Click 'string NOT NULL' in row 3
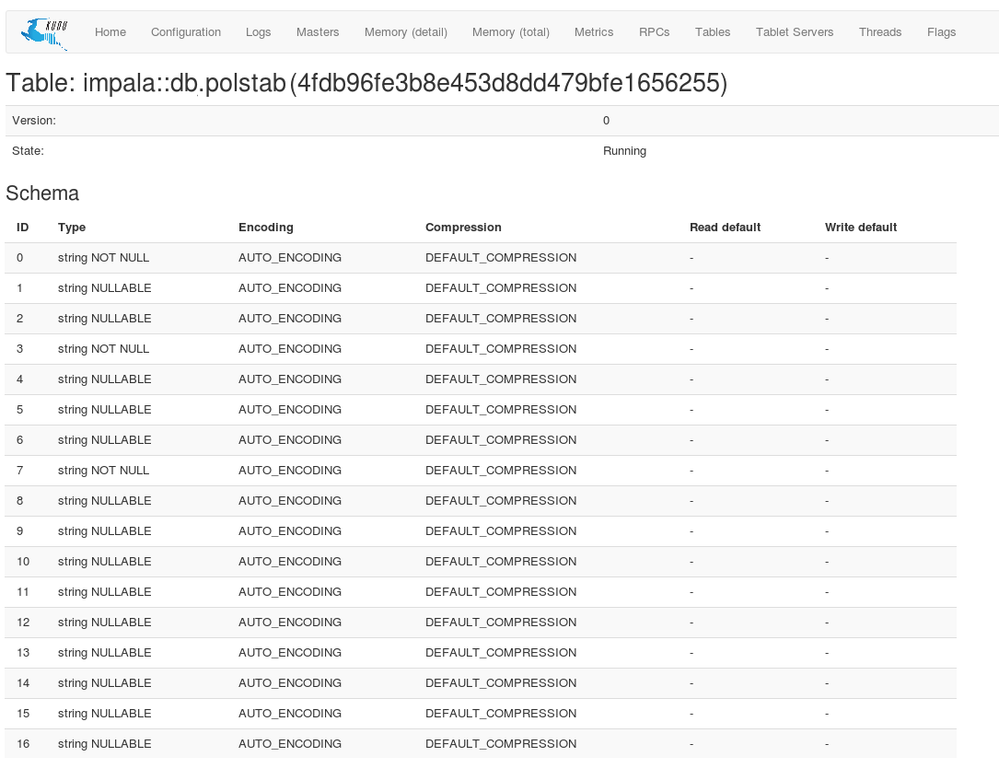The width and height of the screenshot is (999, 758). pos(103,349)
